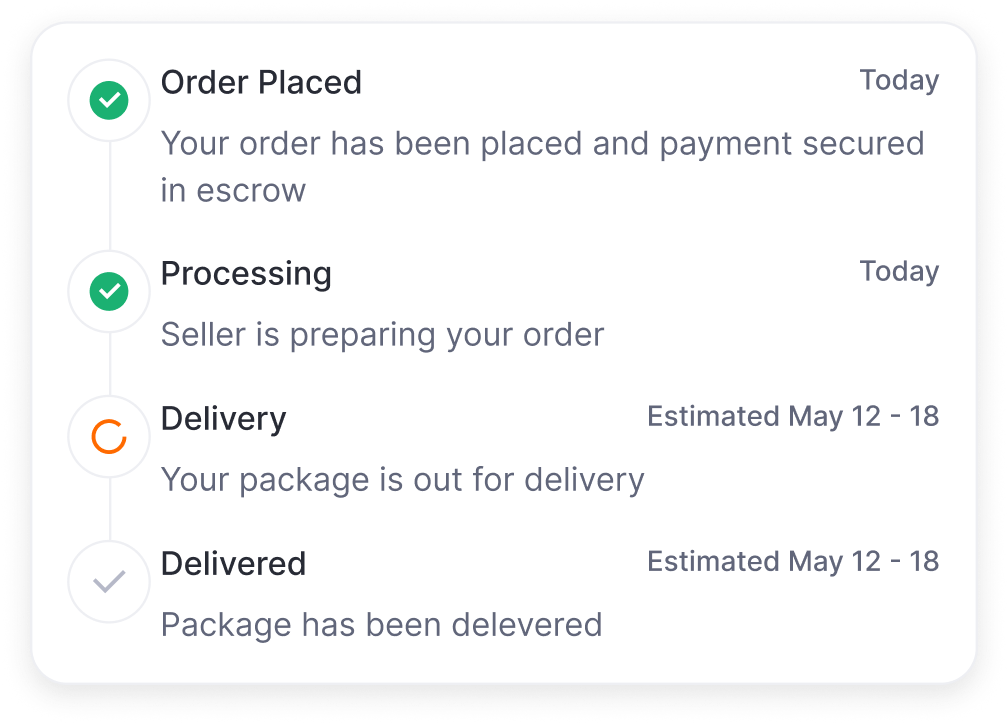Click the green checkmark beside Processing
Screen dimensions: 1008x725
click(108, 291)
